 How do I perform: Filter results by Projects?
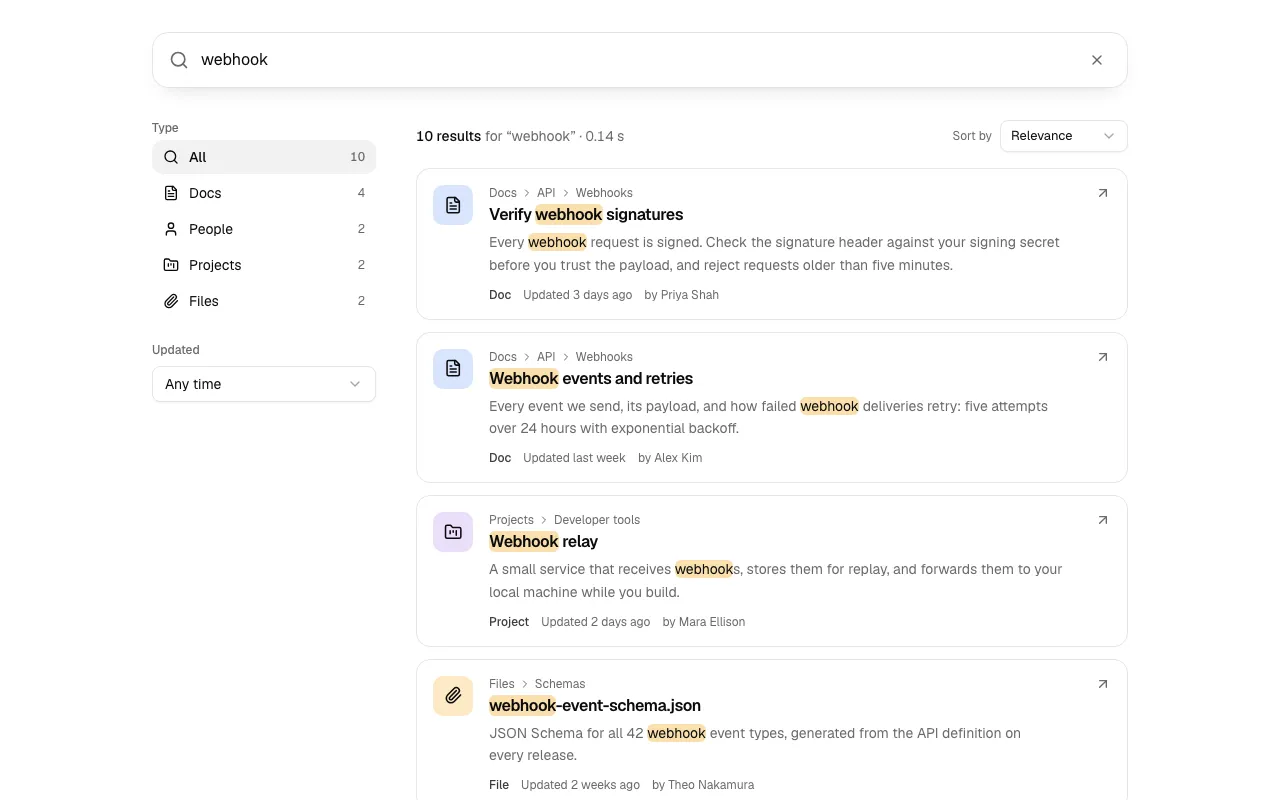coord(264,265)
